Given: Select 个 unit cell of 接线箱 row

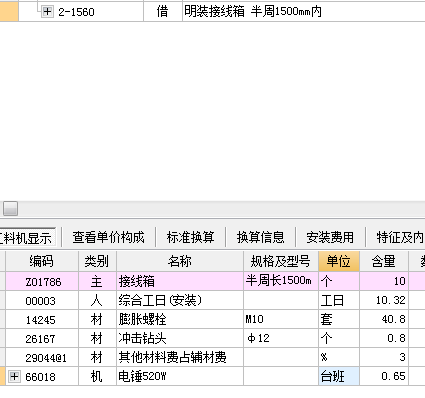Looking at the screenshot, I should (x=339, y=281).
